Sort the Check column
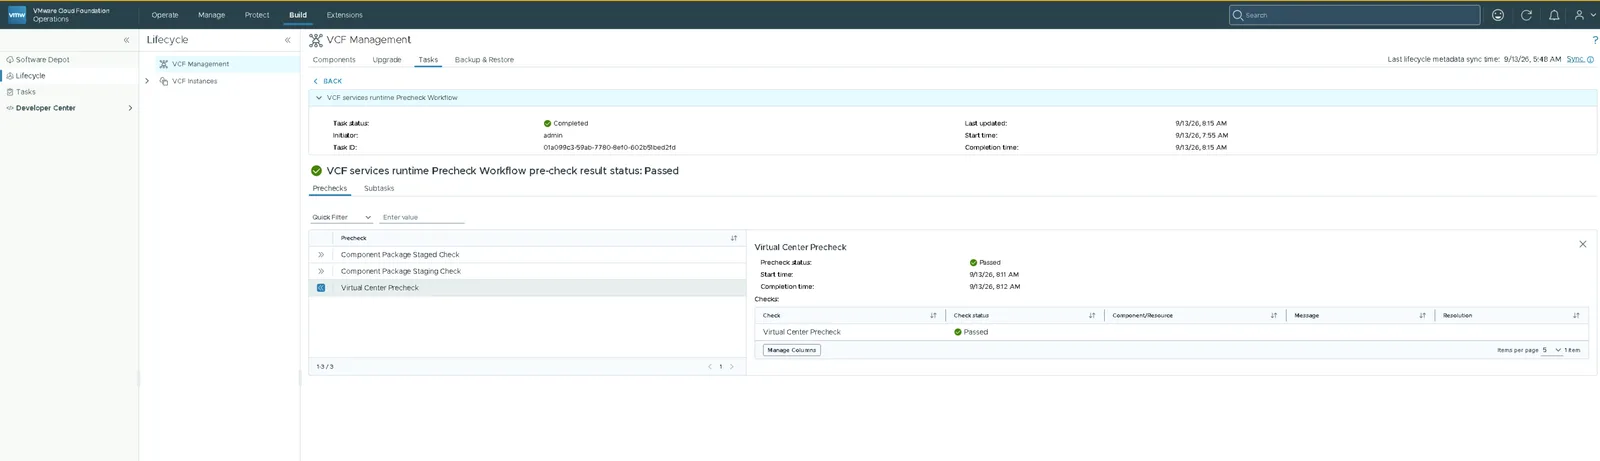Image resolution: width=1600 pixels, height=461 pixels. click(x=933, y=316)
